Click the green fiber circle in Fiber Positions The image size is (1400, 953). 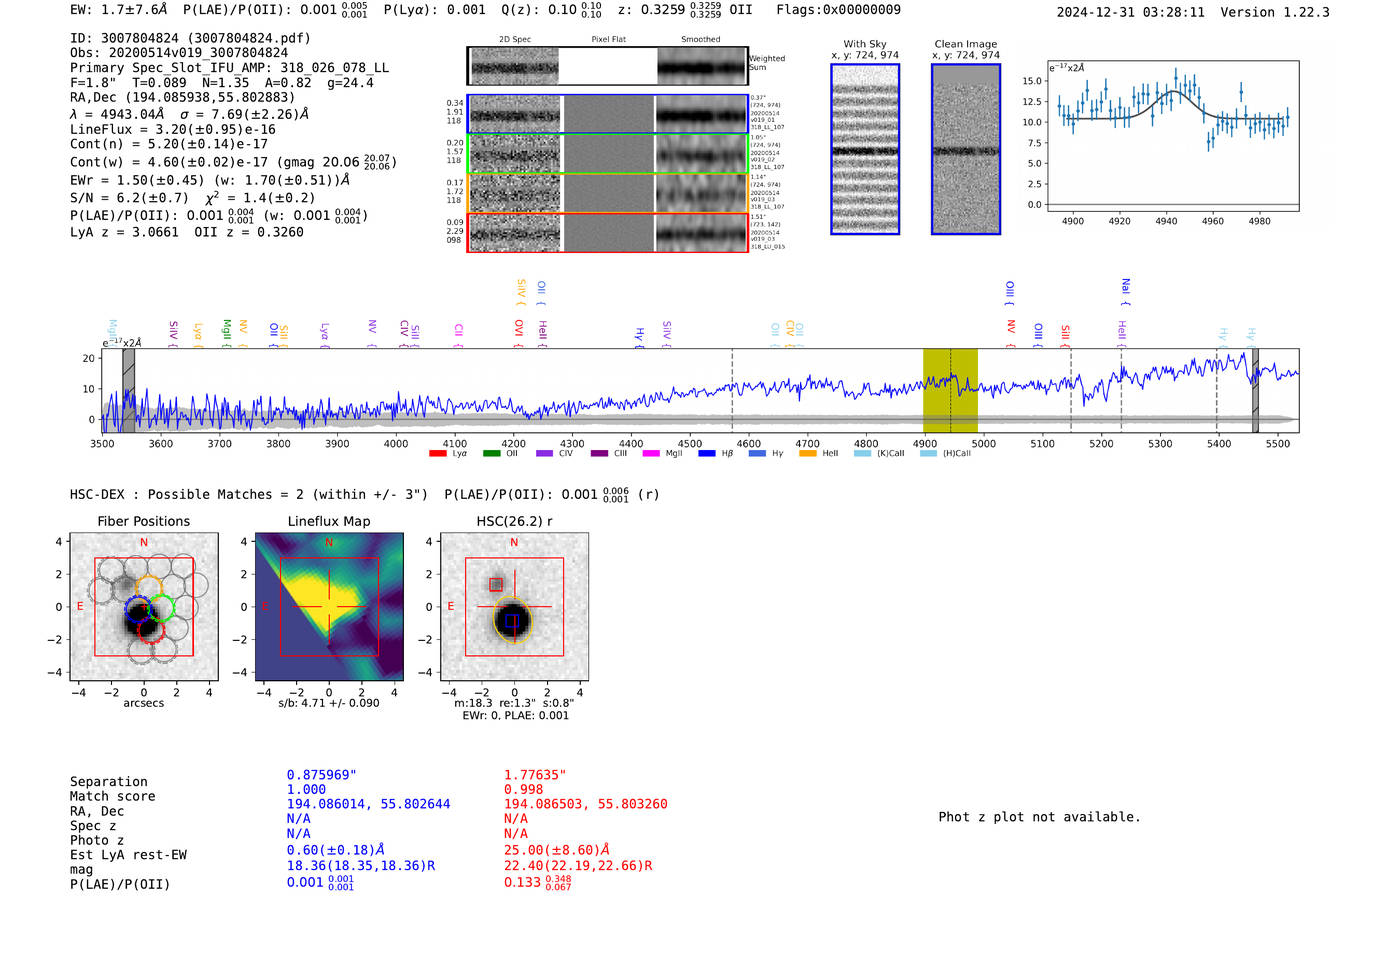(x=161, y=607)
